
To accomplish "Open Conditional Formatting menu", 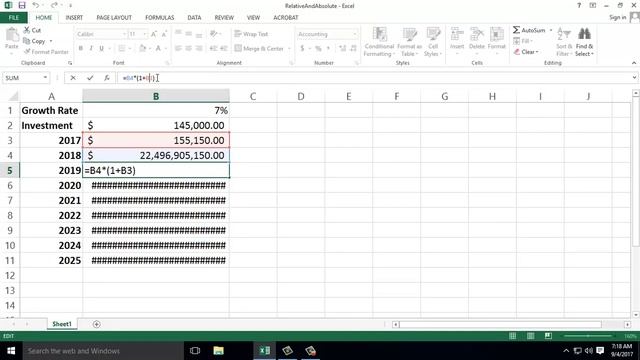I will (x=379, y=42).
